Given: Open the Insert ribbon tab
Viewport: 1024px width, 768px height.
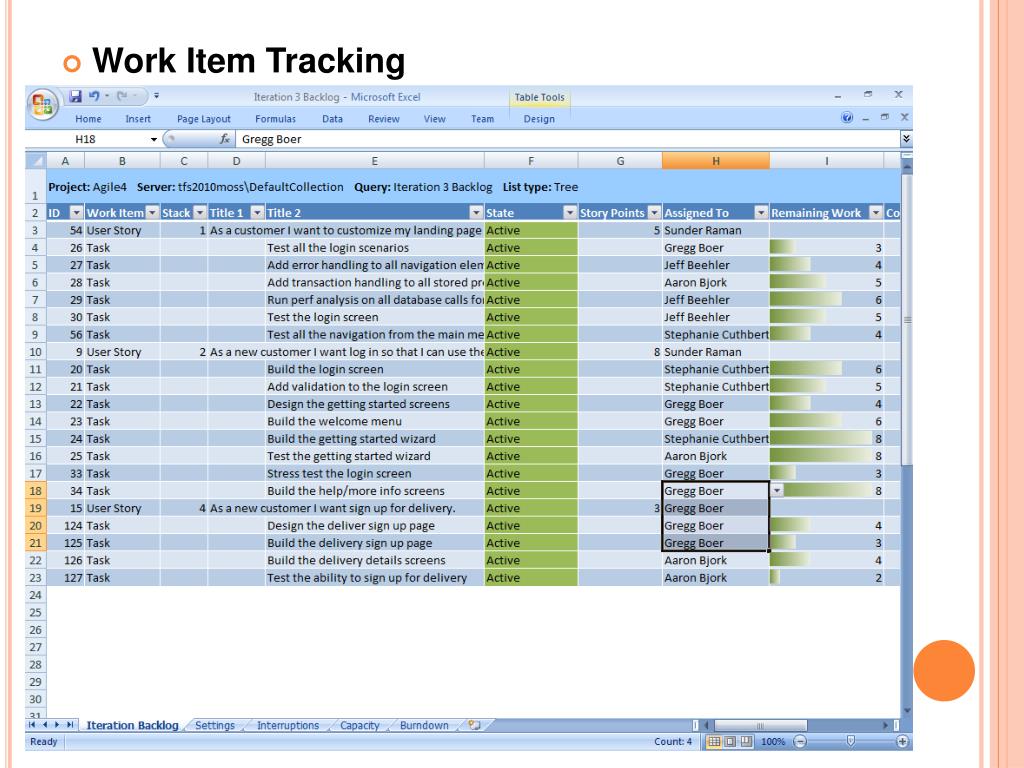Looking at the screenshot, I should coord(138,119).
